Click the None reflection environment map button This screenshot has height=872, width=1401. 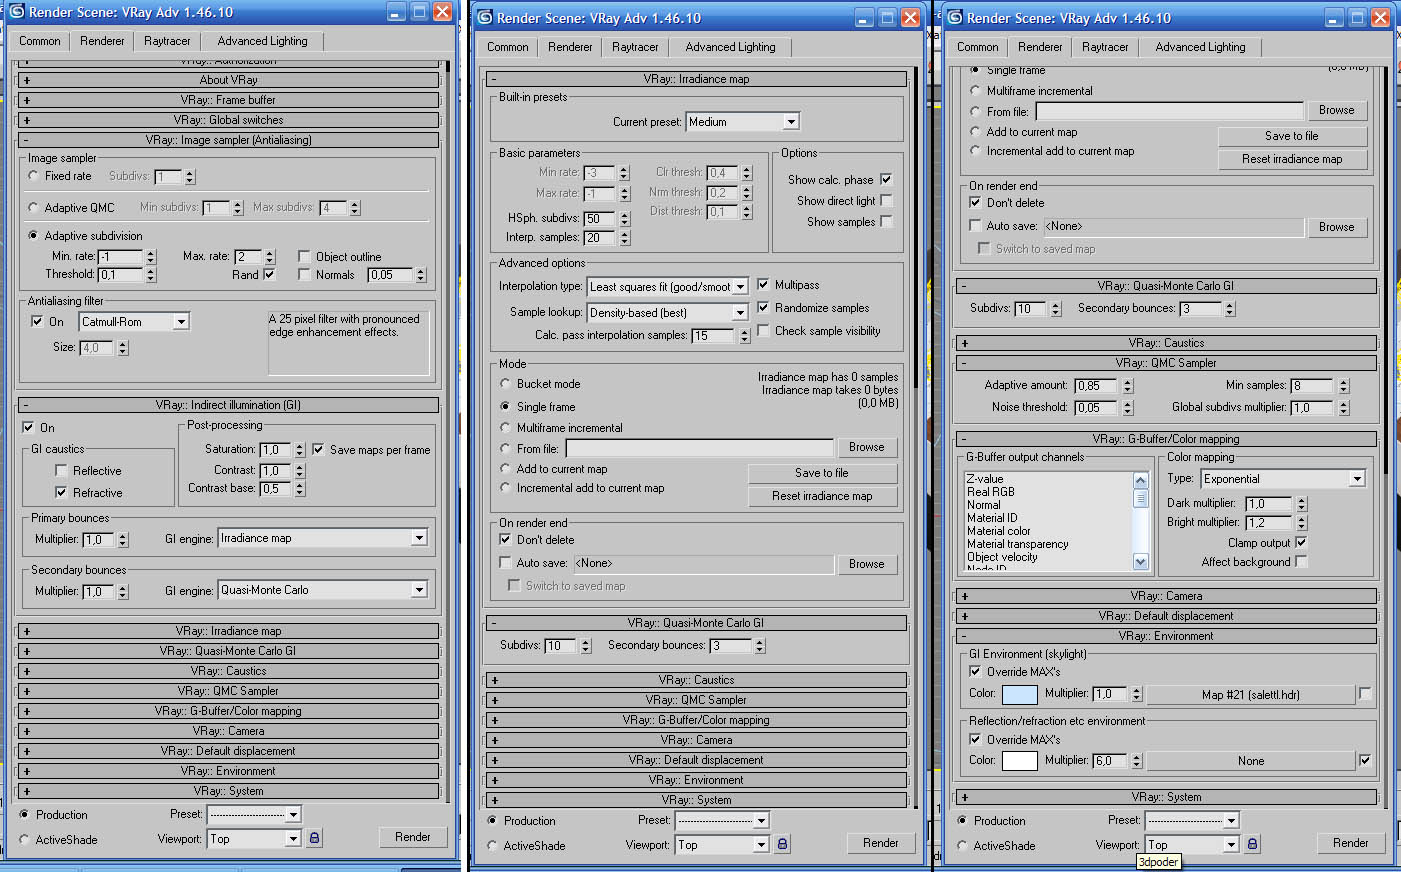coord(1251,761)
